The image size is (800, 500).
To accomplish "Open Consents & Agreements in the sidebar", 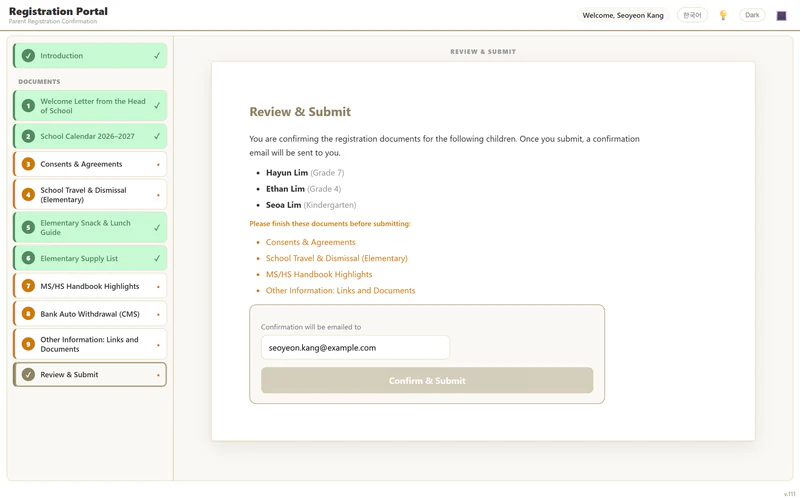I will (90, 164).
